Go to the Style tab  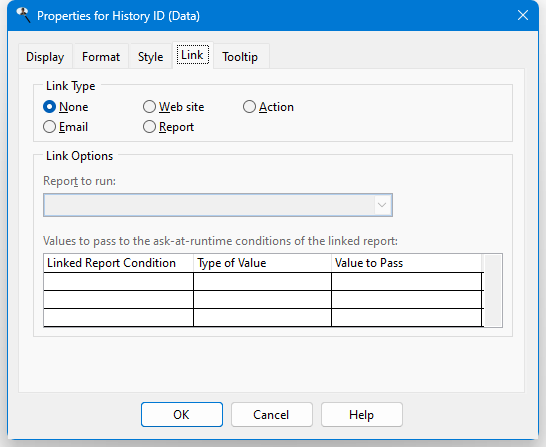tap(150, 57)
